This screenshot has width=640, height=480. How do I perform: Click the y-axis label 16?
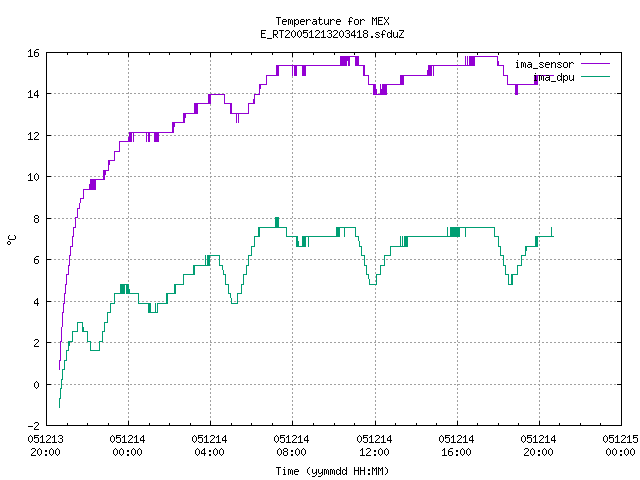click(33, 53)
